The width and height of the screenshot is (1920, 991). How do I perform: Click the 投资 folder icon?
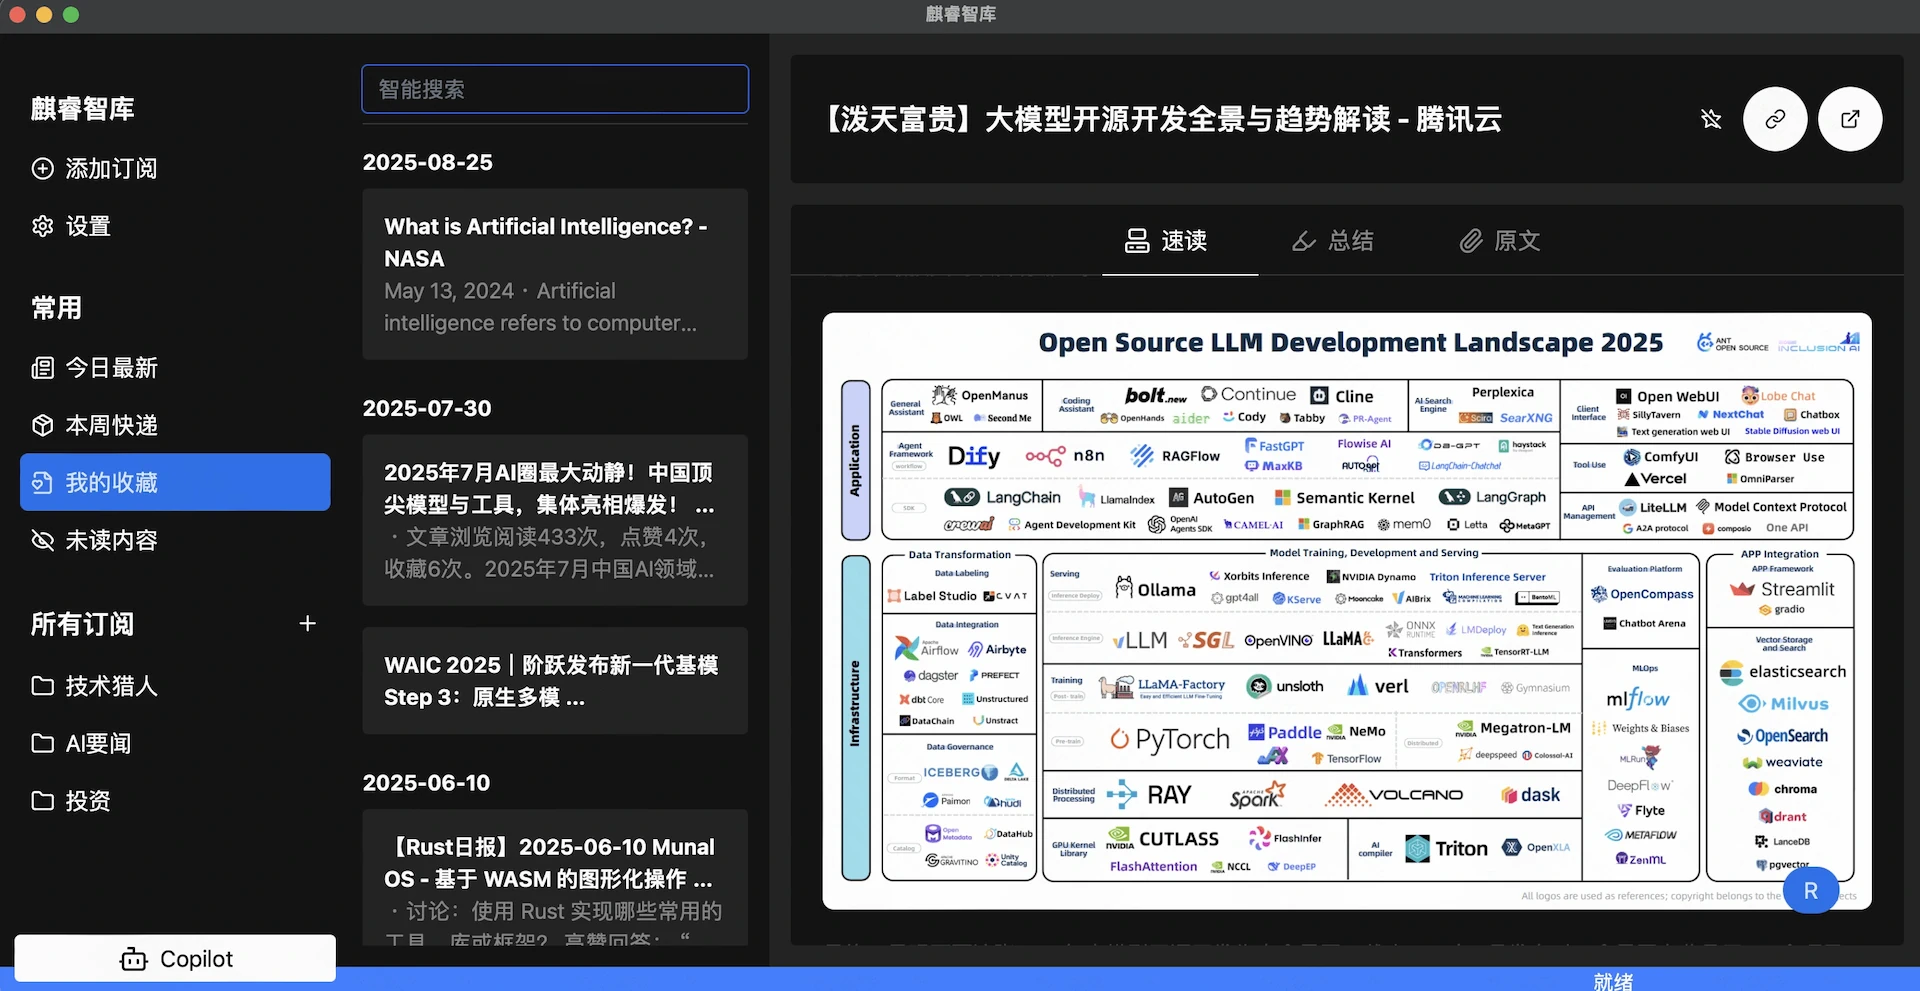click(x=43, y=801)
